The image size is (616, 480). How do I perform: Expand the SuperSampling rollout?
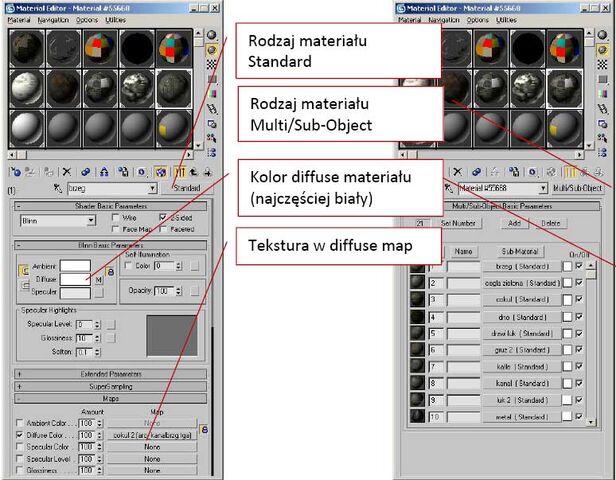point(110,387)
